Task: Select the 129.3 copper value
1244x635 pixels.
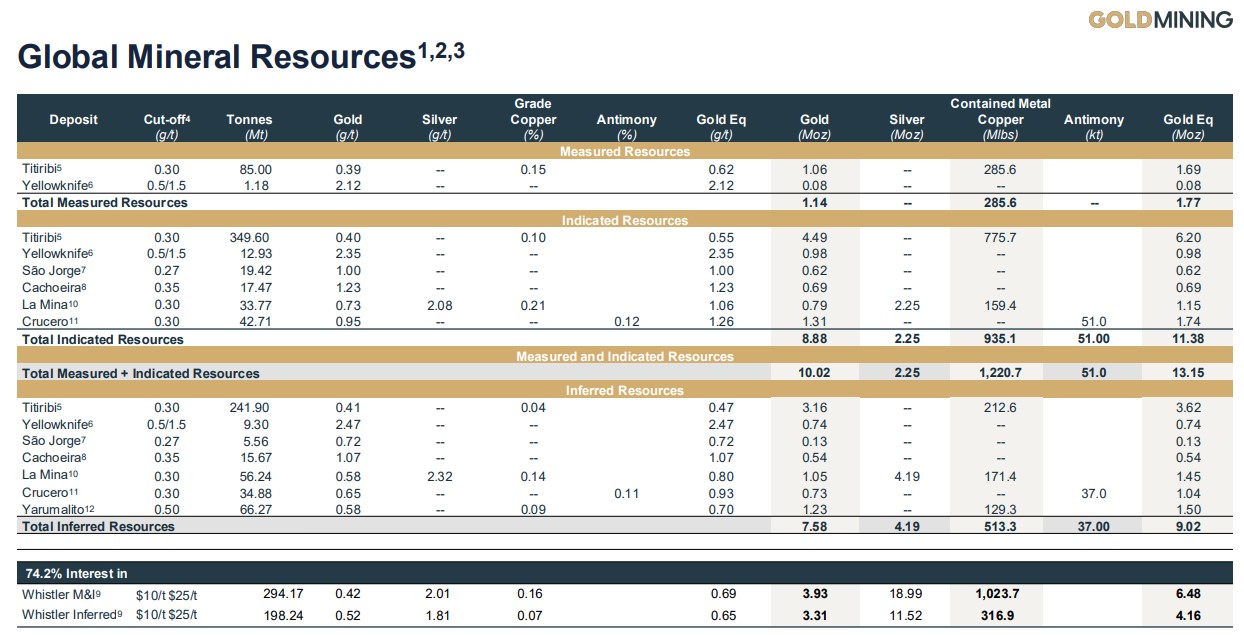Action: click(x=1000, y=510)
